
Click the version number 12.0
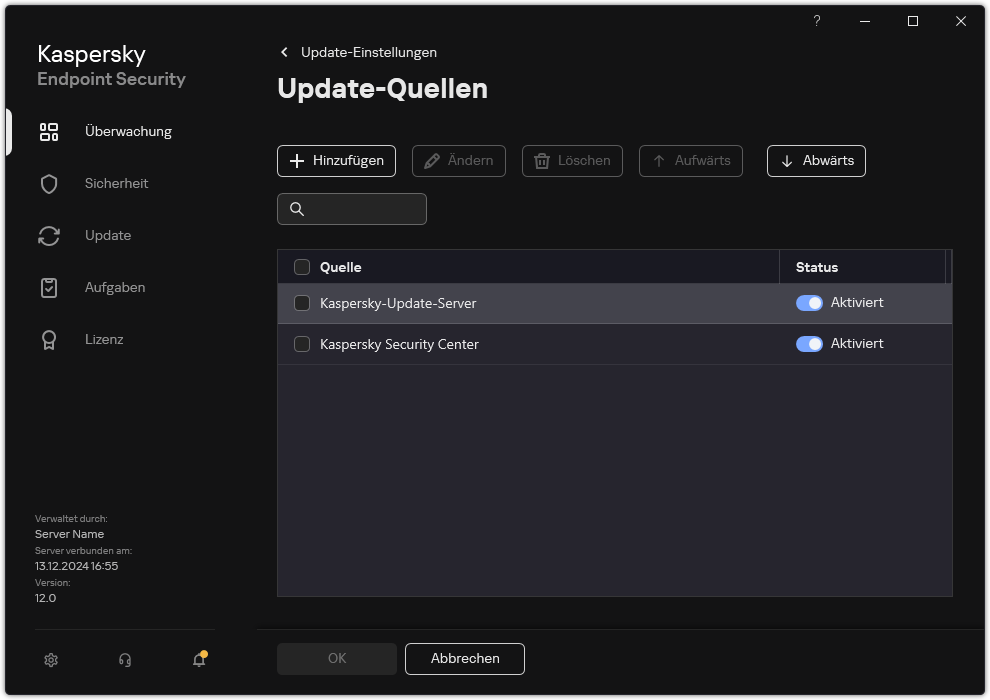(45, 598)
